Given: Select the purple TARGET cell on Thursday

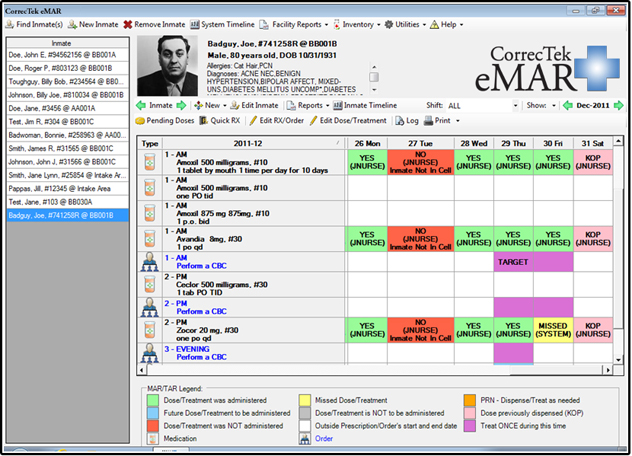Looking at the screenshot, I should coord(512,260).
